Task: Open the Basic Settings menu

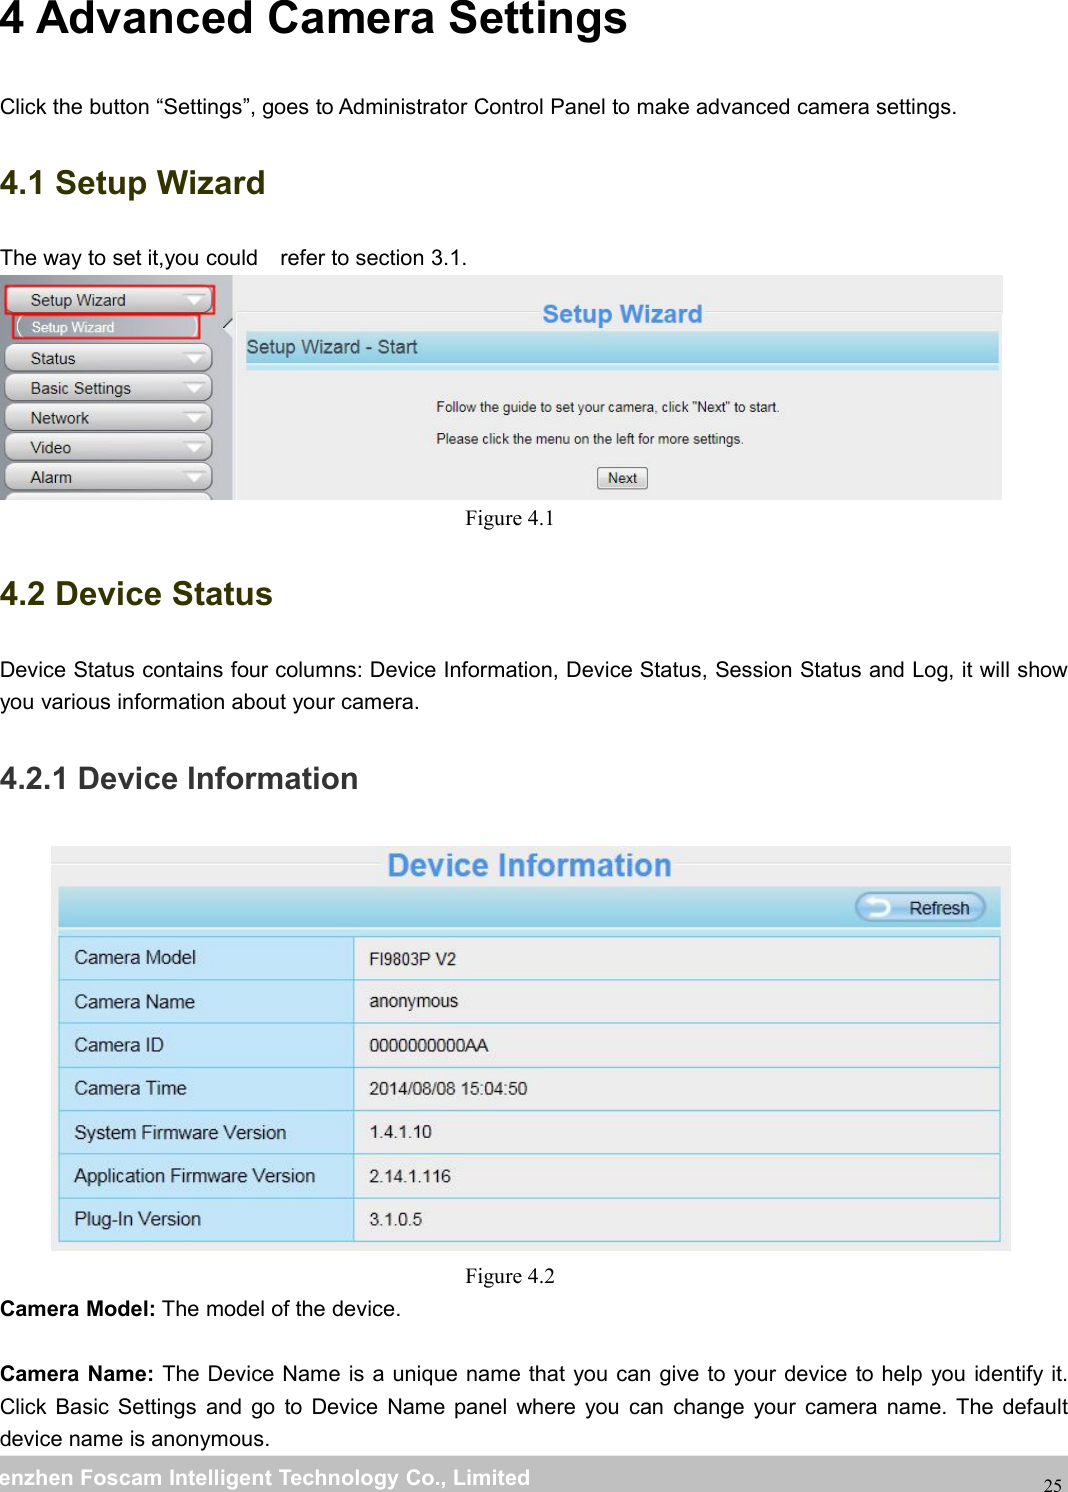Action: pyautogui.click(x=108, y=388)
